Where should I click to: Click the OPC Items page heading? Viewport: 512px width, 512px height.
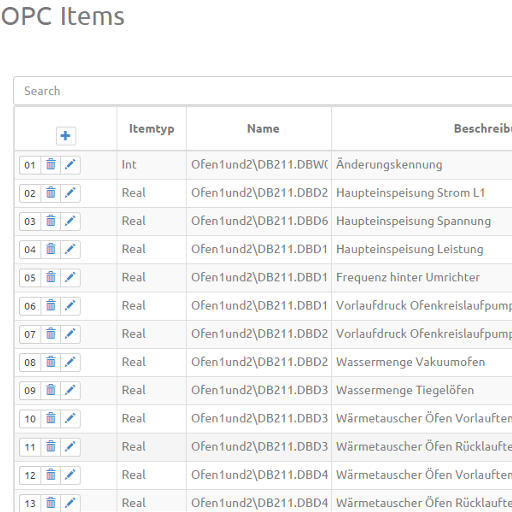pyautogui.click(x=63, y=16)
